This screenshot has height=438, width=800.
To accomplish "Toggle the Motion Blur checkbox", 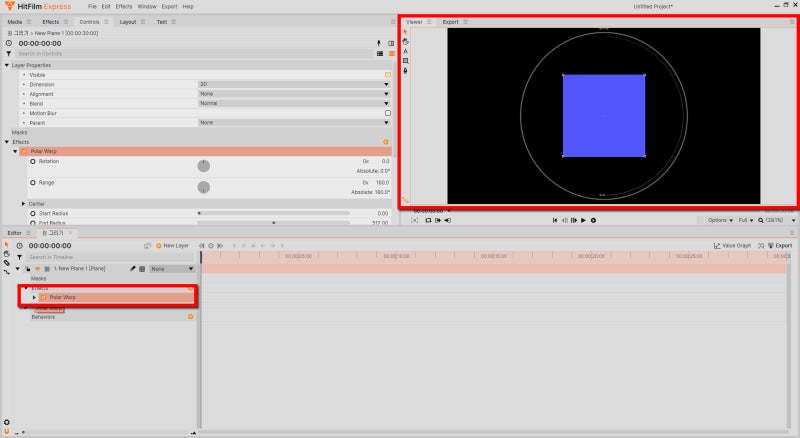I will click(x=388, y=113).
